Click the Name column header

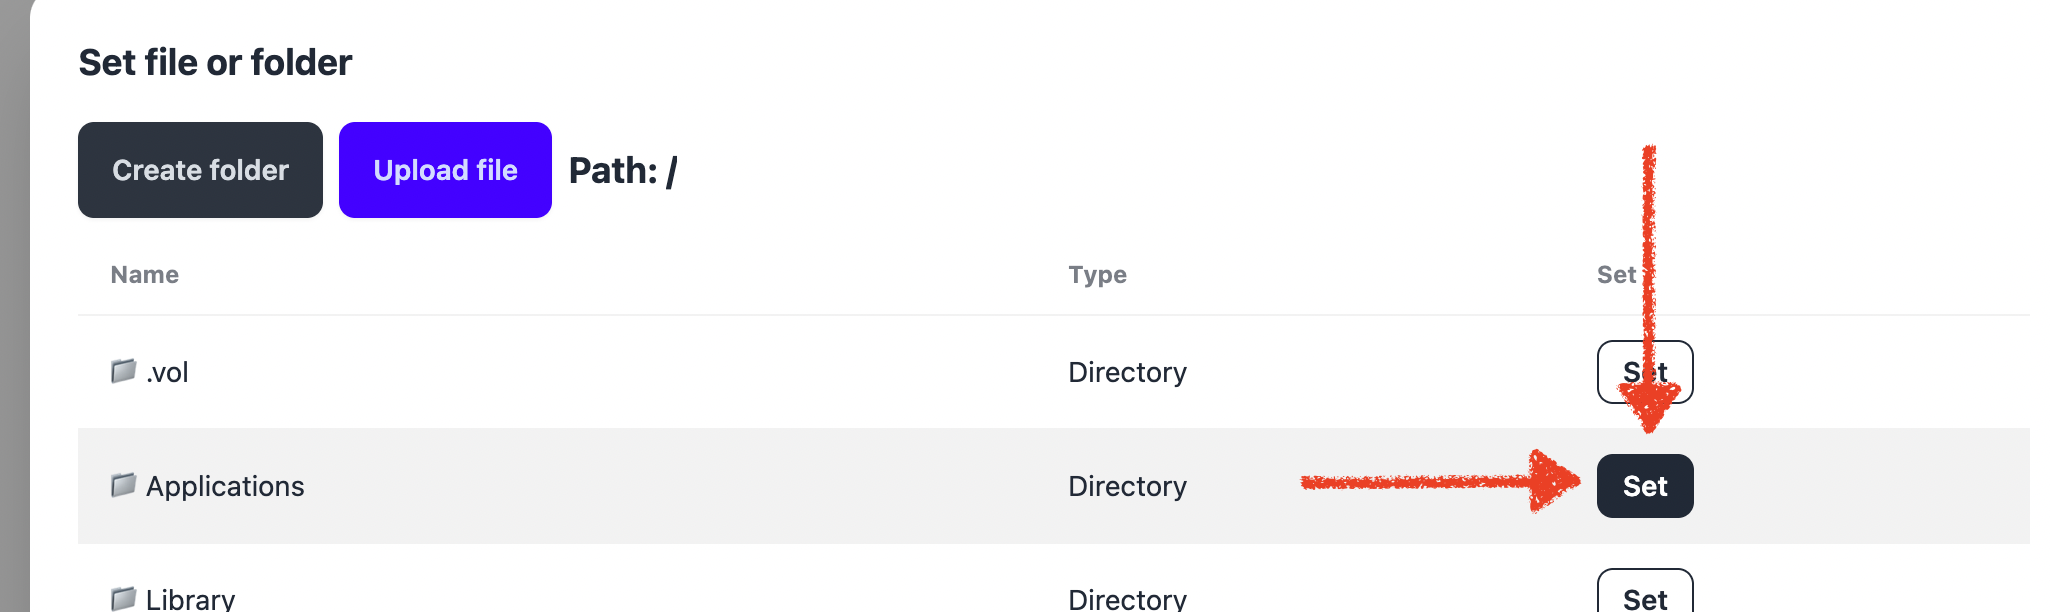143,274
